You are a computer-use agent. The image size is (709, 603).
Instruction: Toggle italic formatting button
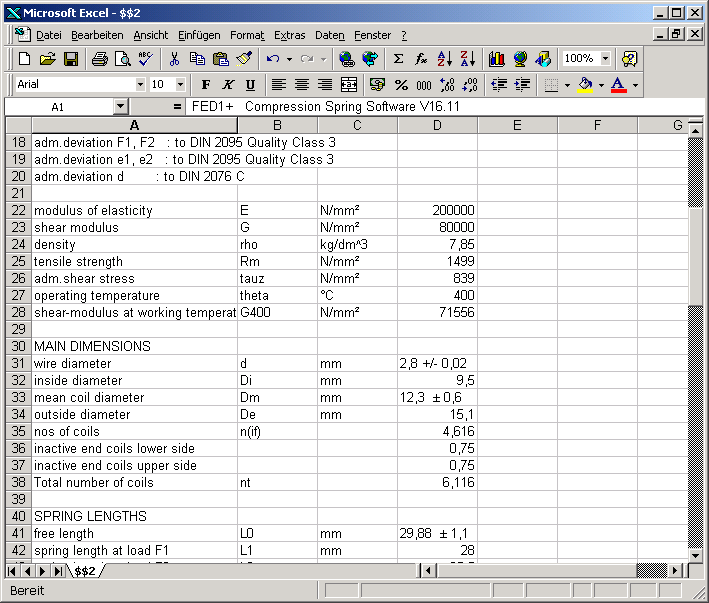click(228, 85)
